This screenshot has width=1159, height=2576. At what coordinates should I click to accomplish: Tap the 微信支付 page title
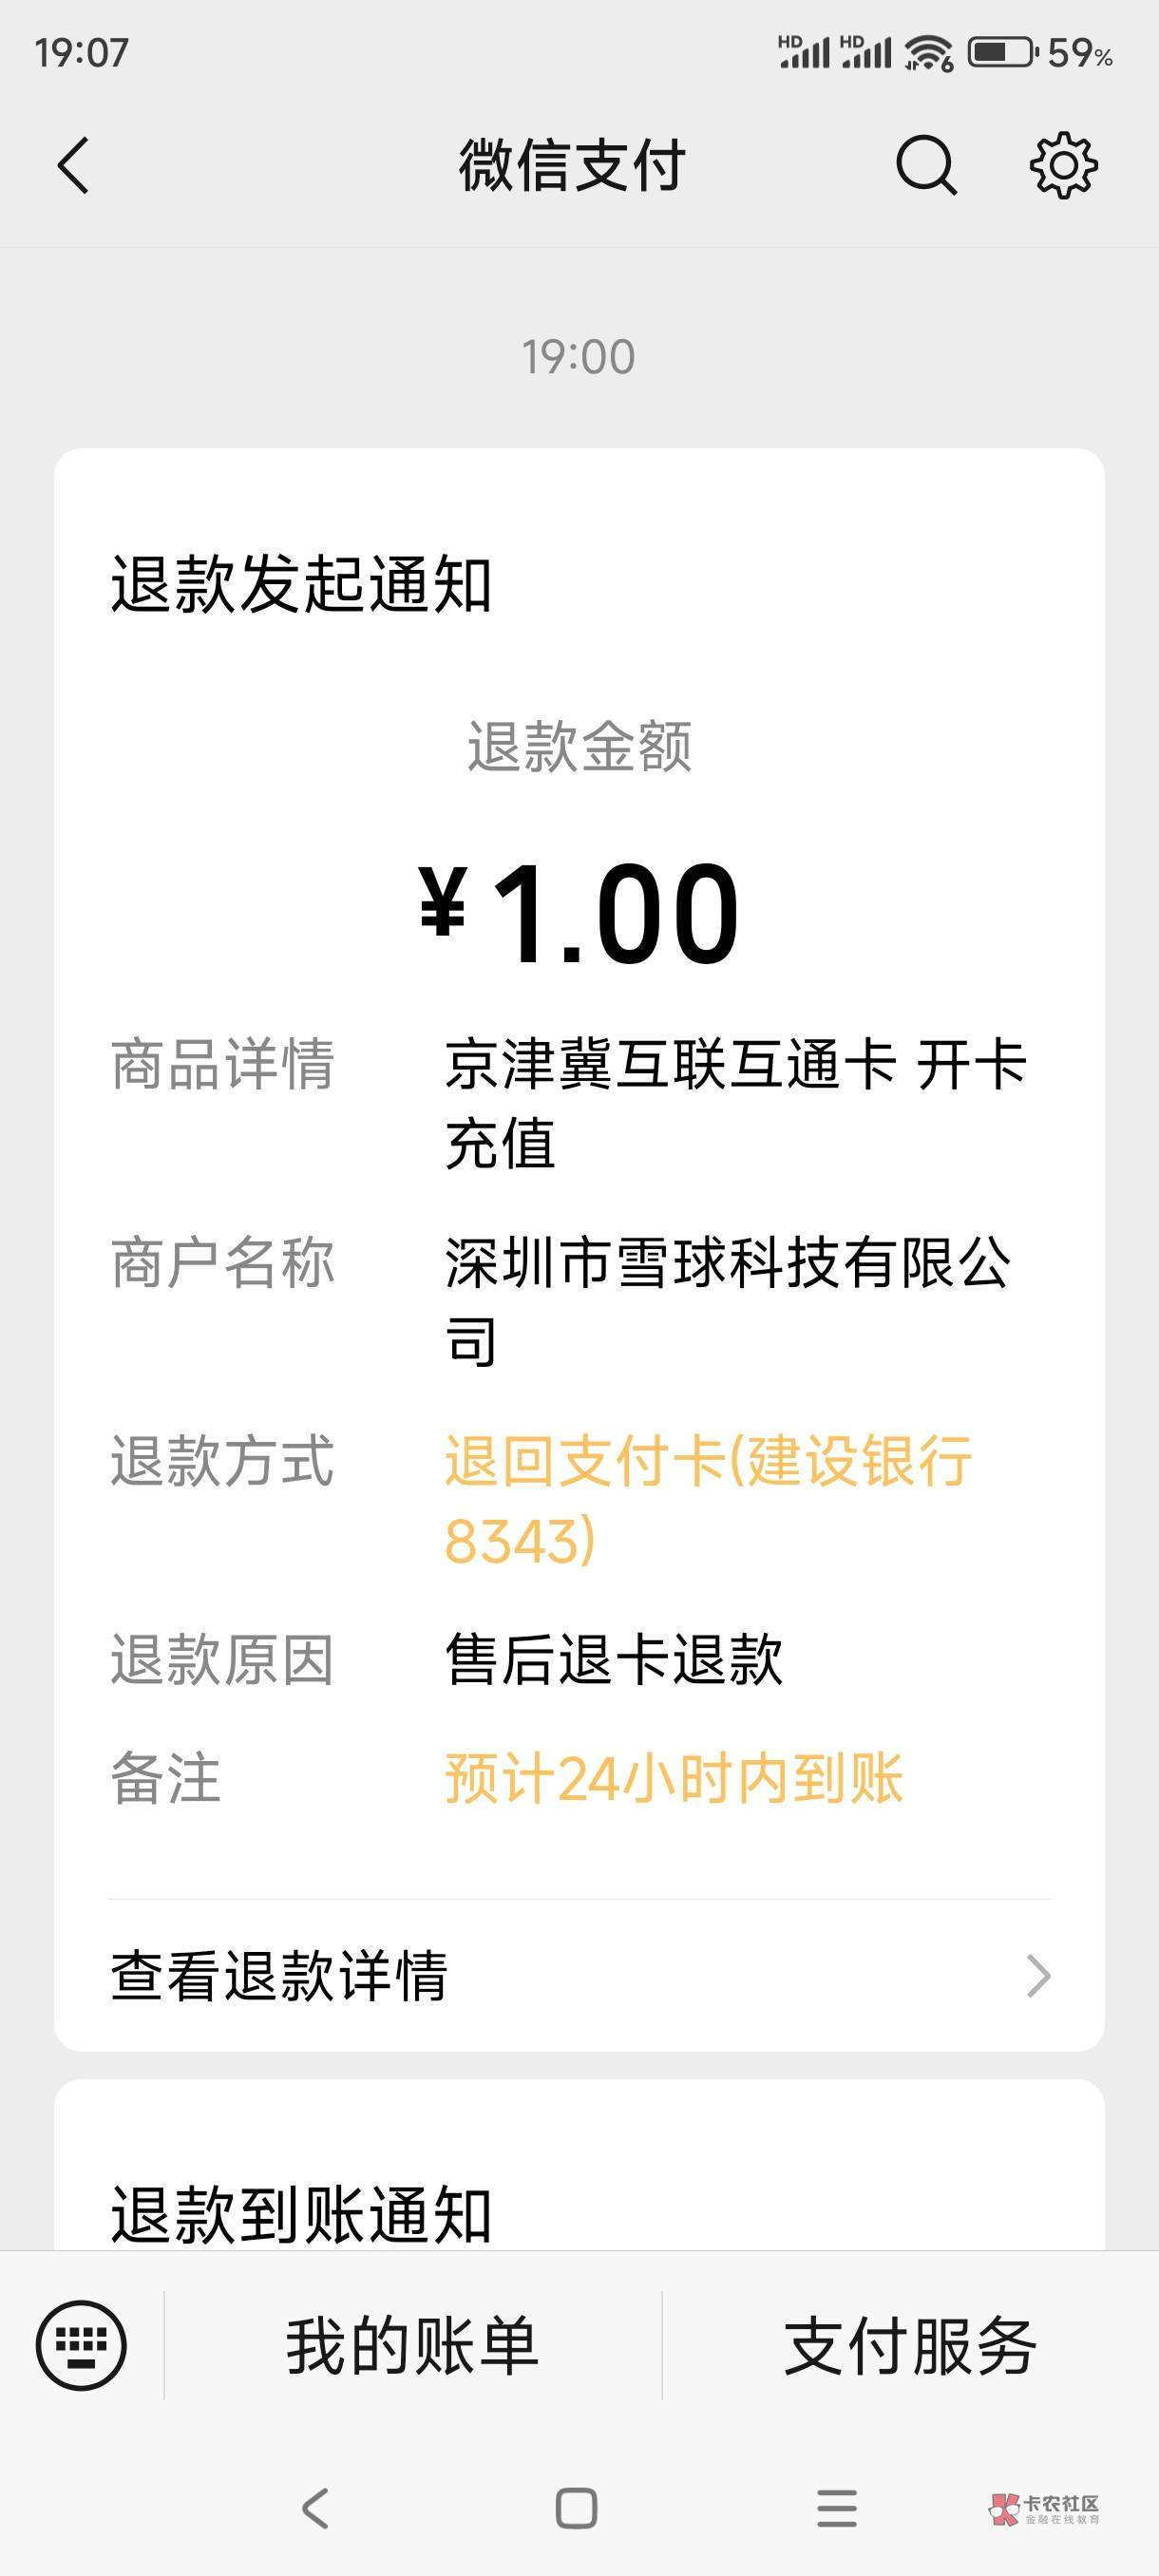coord(572,165)
